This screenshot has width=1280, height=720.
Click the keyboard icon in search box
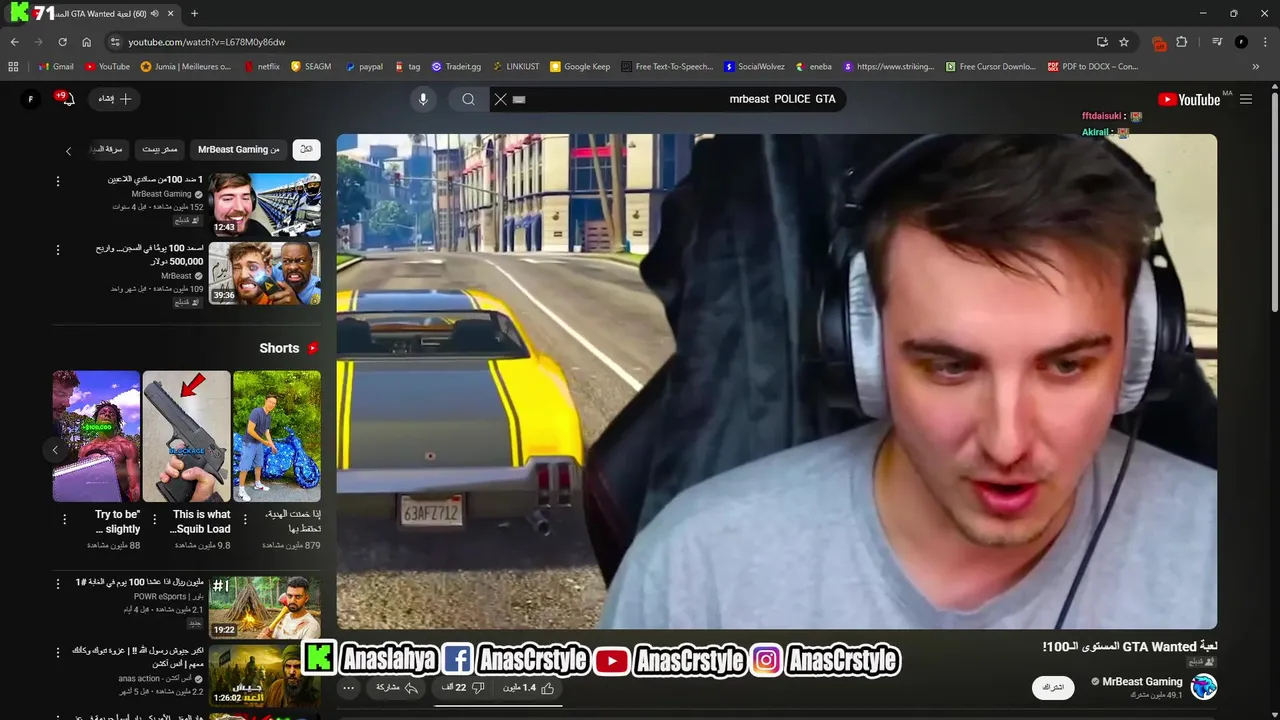[x=519, y=99]
